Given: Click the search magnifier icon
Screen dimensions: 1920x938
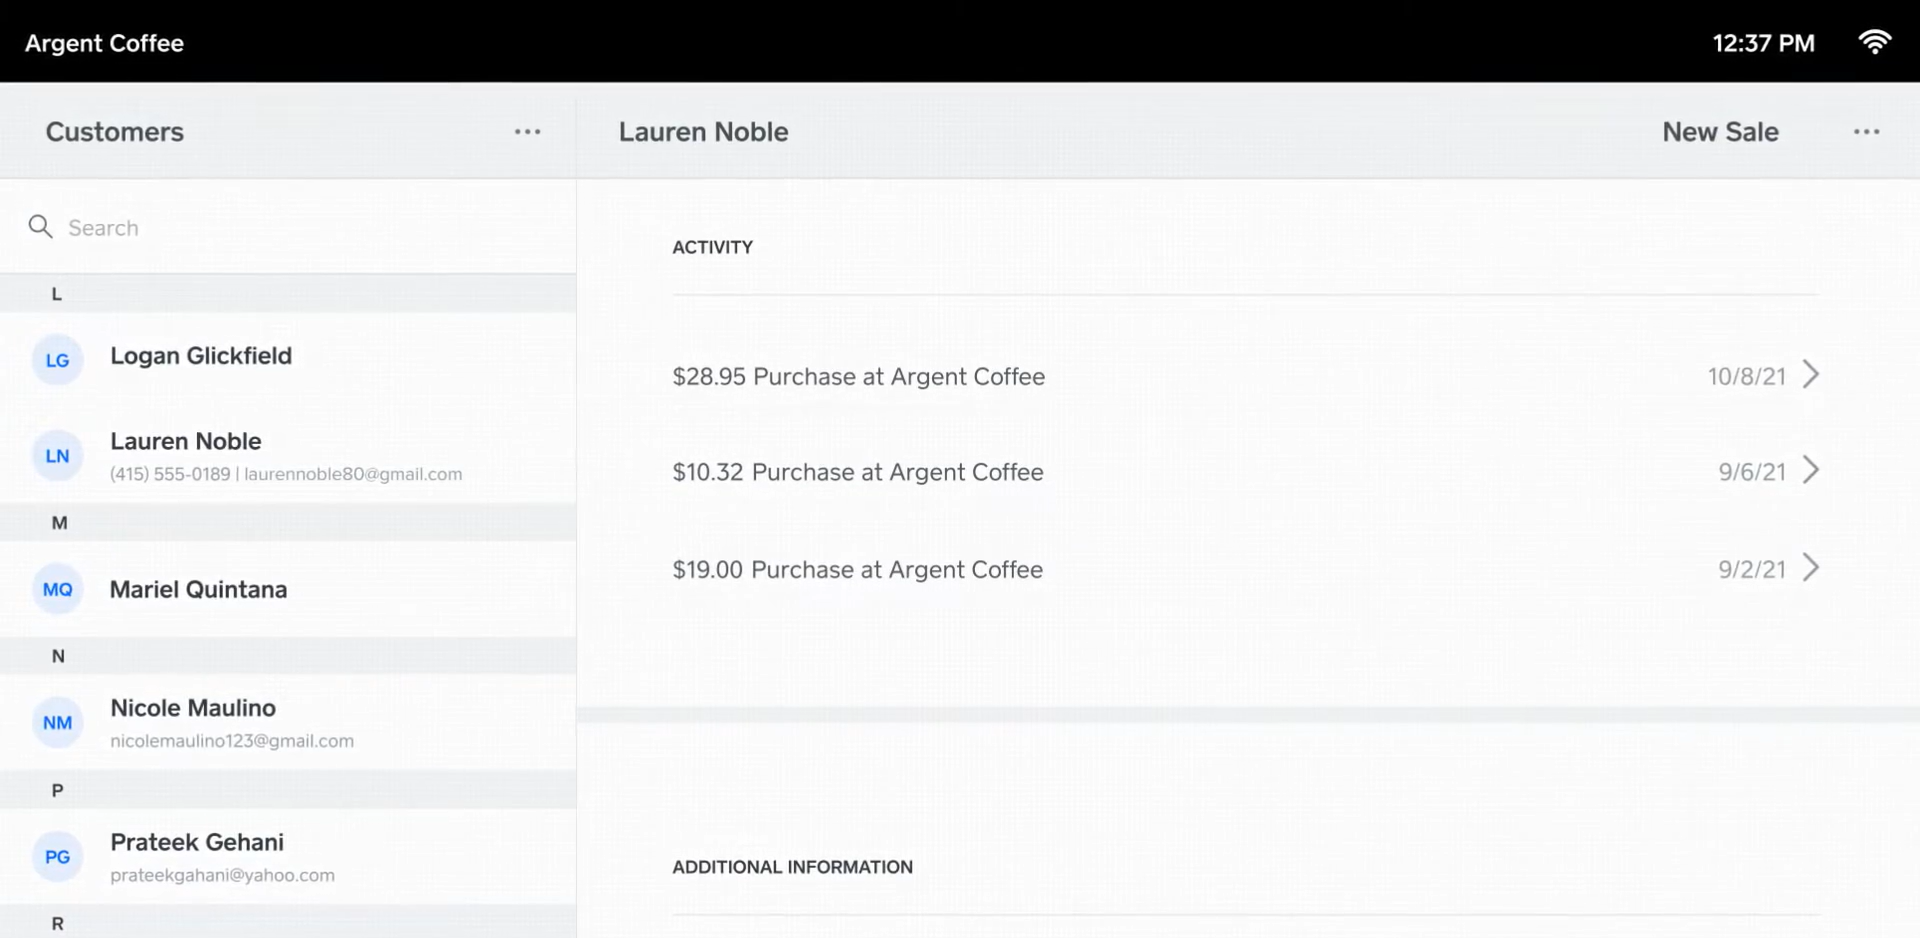Looking at the screenshot, I should 40,227.
